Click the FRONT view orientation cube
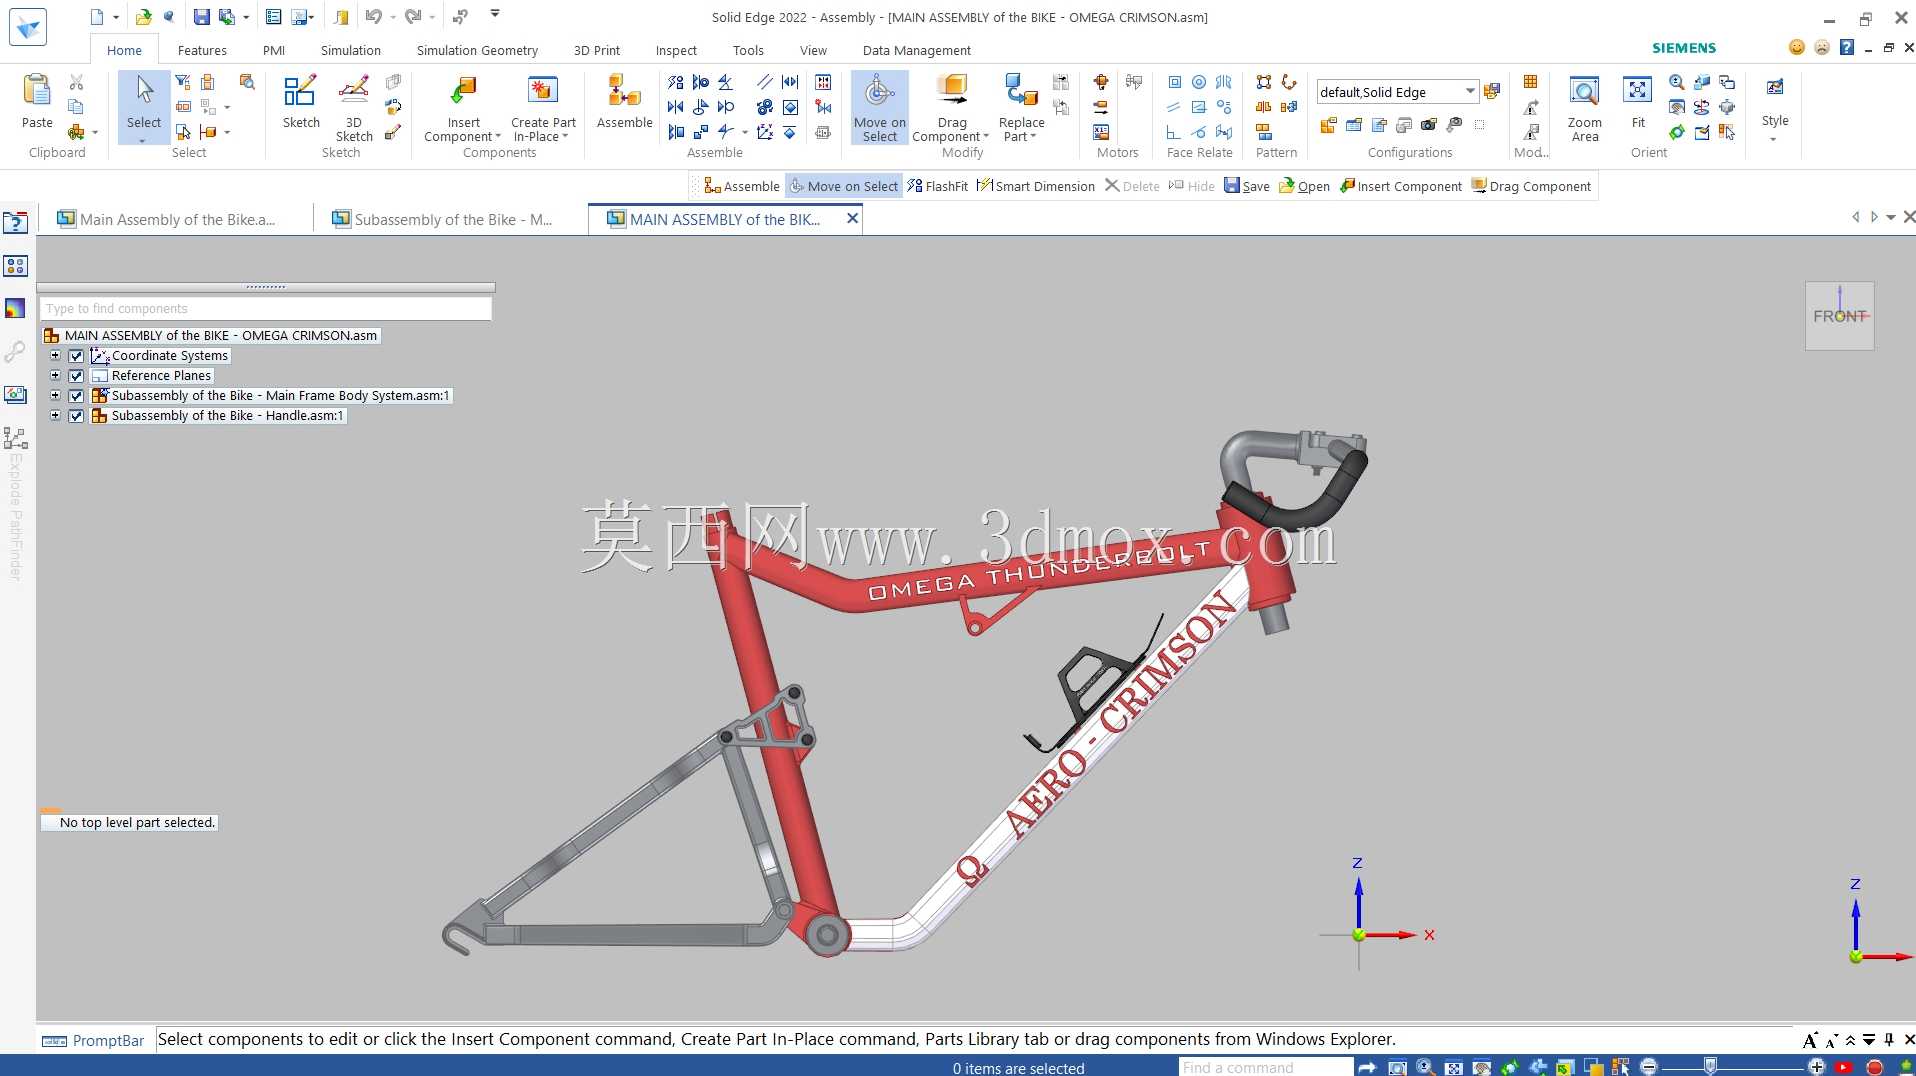 1839,316
